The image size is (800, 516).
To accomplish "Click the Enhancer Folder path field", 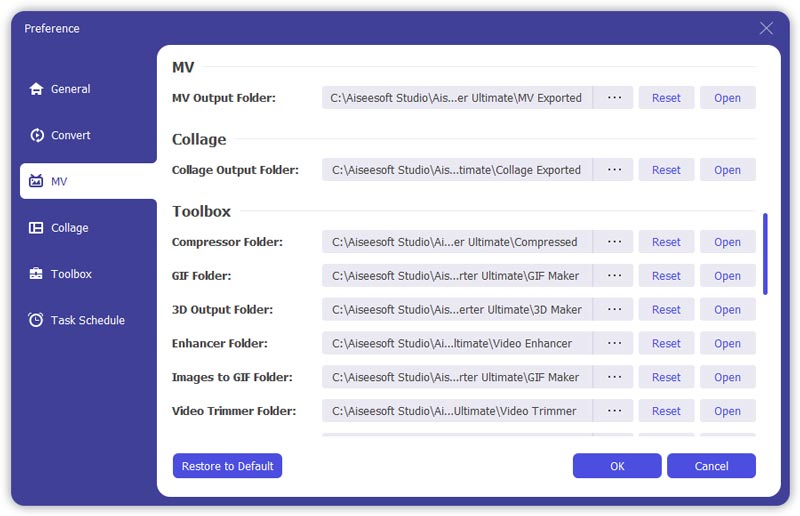I will tap(457, 343).
